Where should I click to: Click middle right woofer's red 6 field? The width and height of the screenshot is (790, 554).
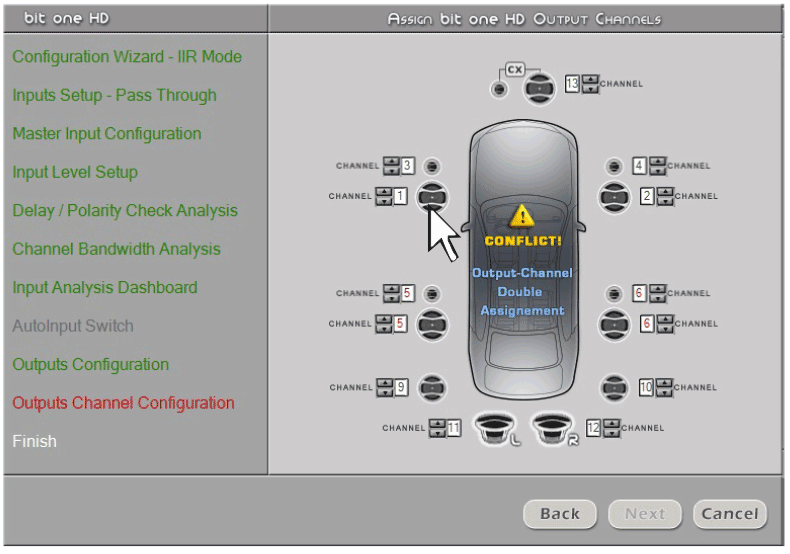[646, 323]
